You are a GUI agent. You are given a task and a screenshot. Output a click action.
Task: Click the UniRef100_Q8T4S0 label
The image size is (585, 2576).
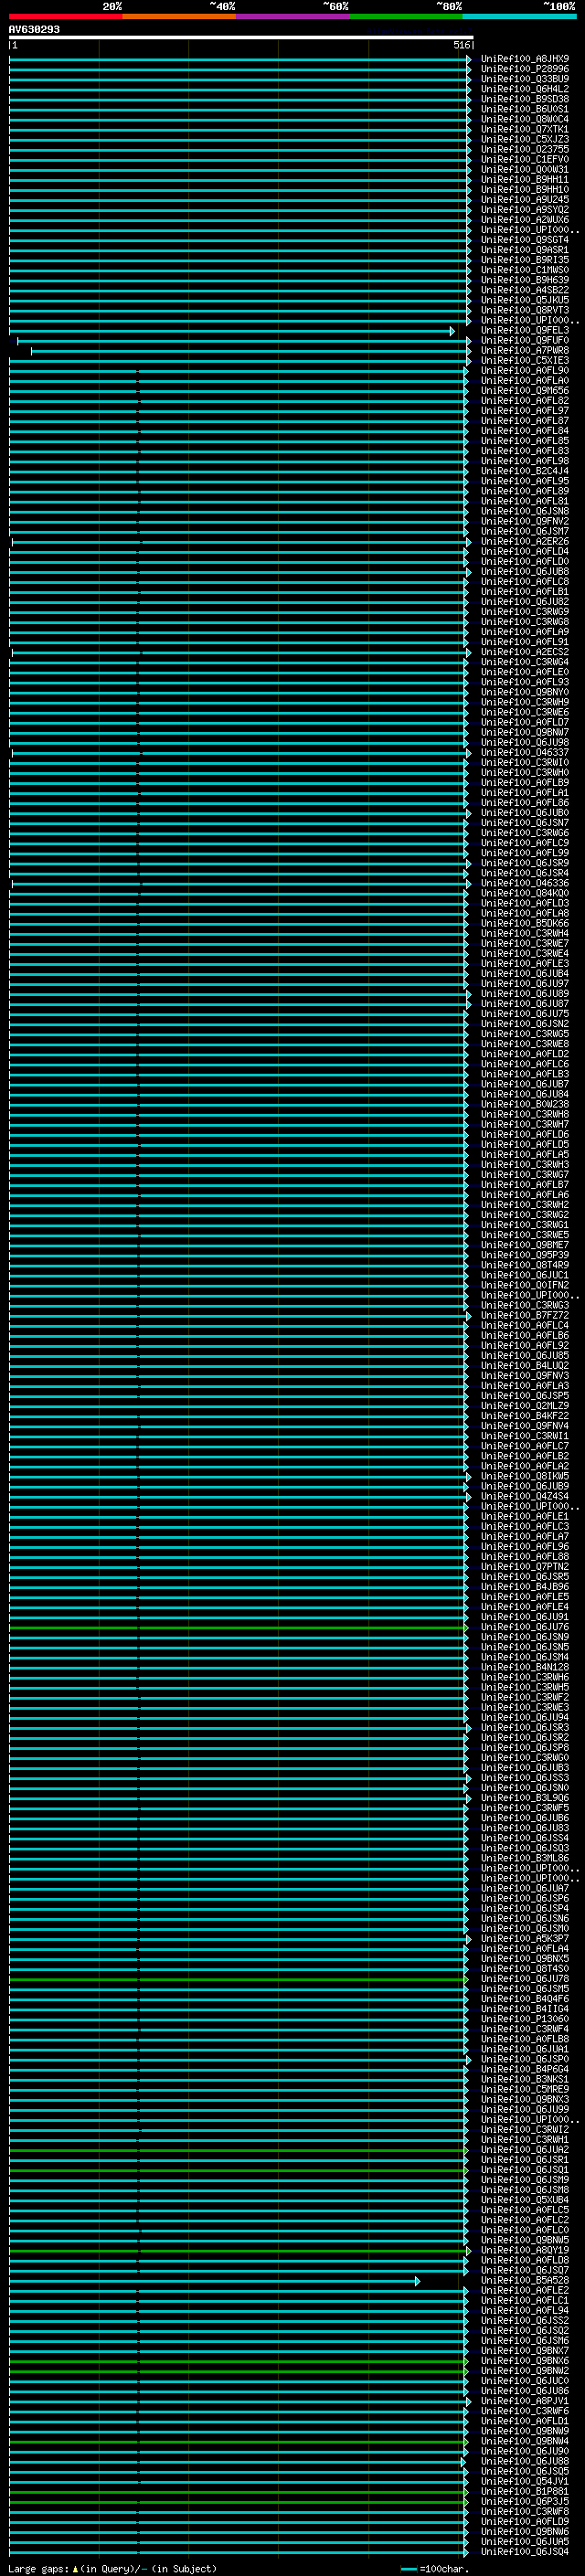click(x=525, y=1969)
